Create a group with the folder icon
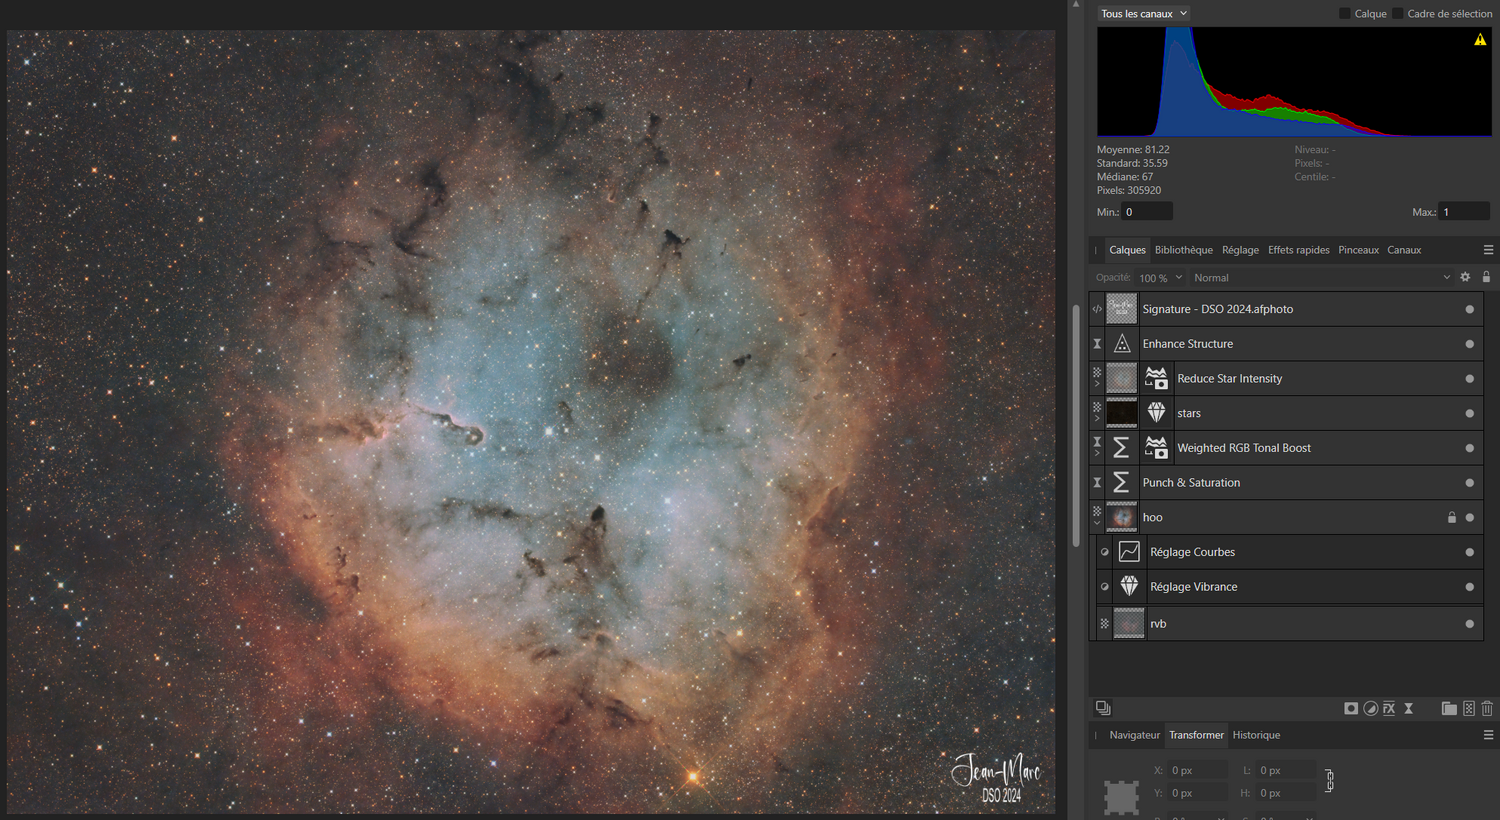1500x820 pixels. 1449,708
